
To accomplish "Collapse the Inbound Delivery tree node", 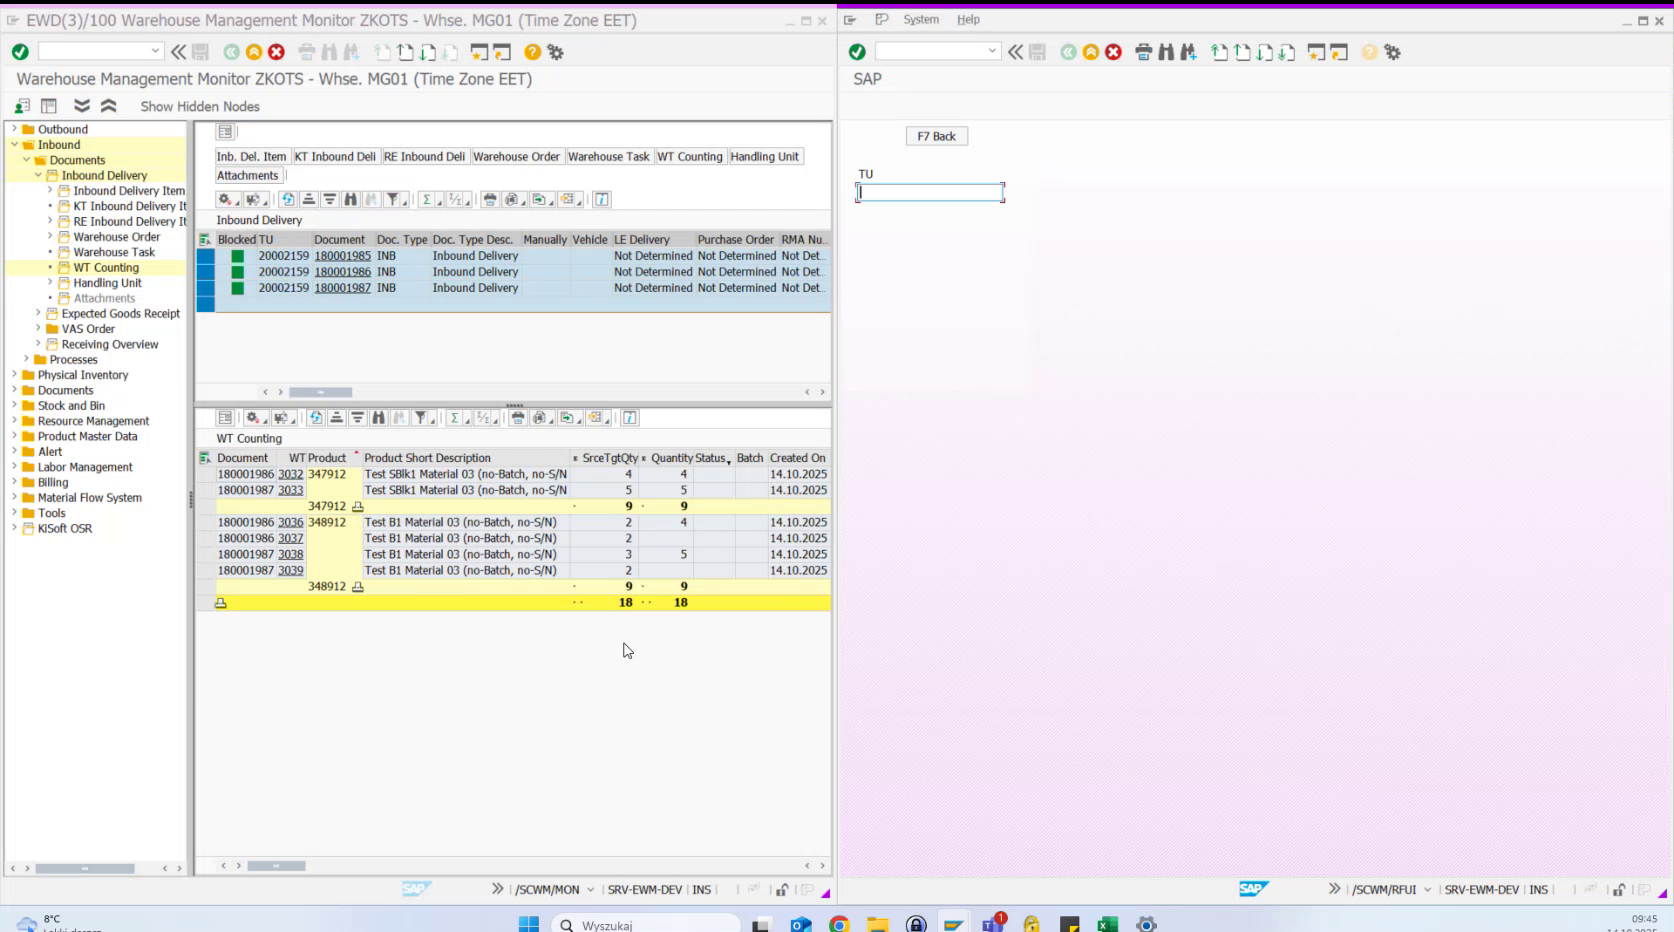I will [36, 175].
